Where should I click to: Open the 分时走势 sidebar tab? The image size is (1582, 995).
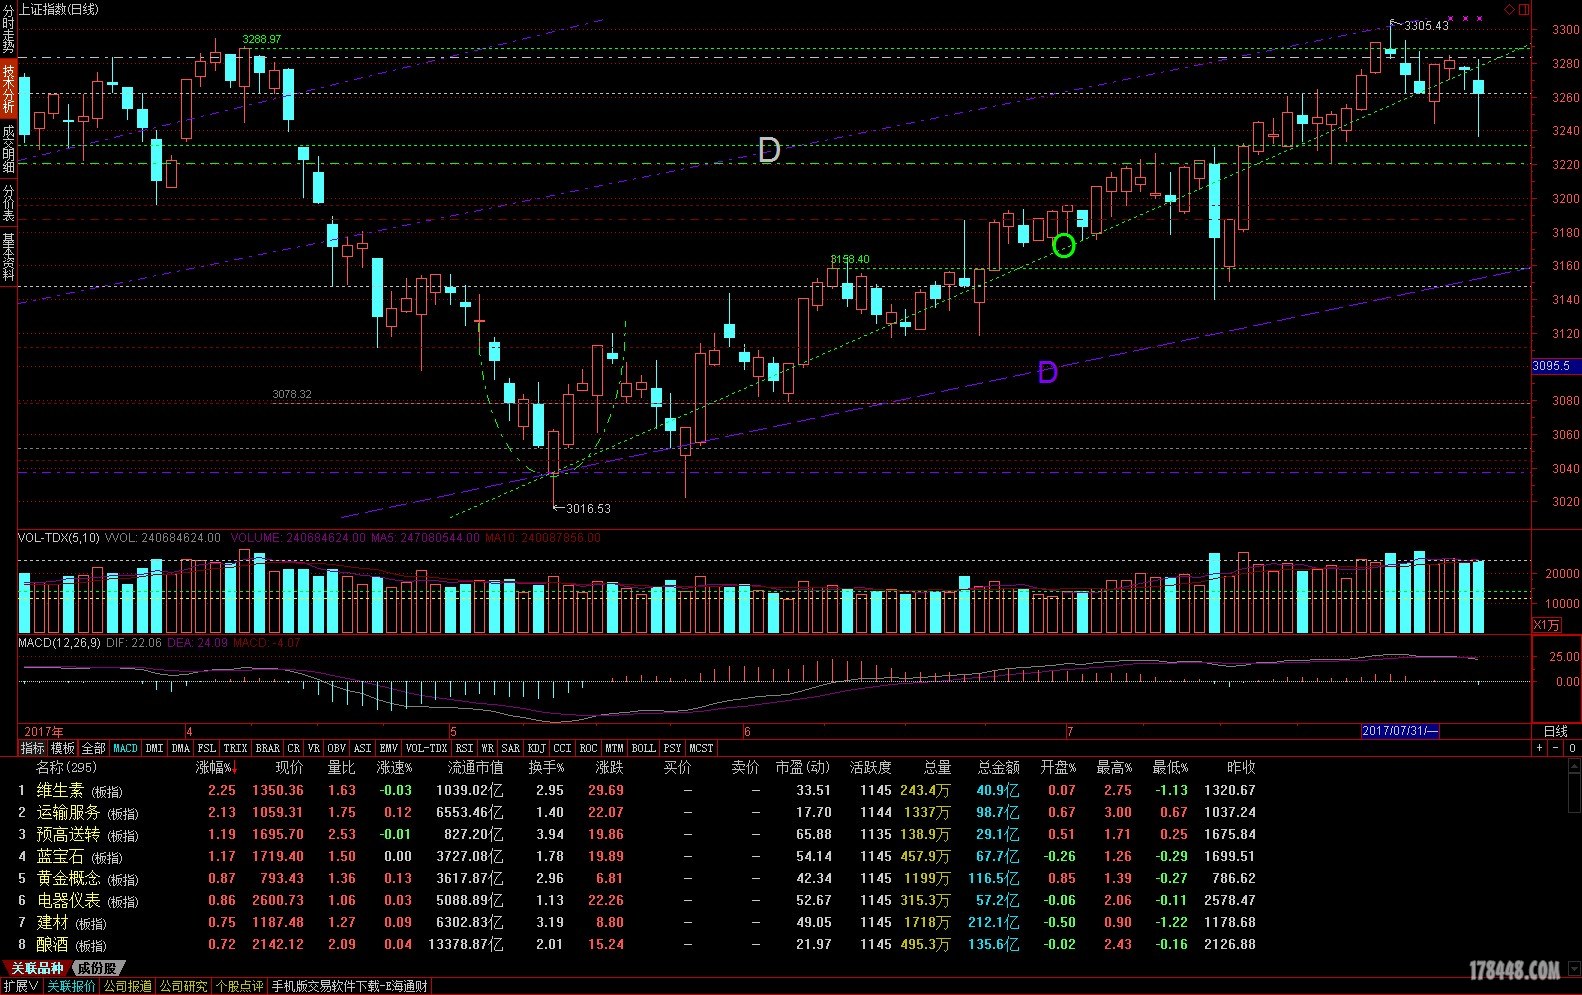[8, 29]
